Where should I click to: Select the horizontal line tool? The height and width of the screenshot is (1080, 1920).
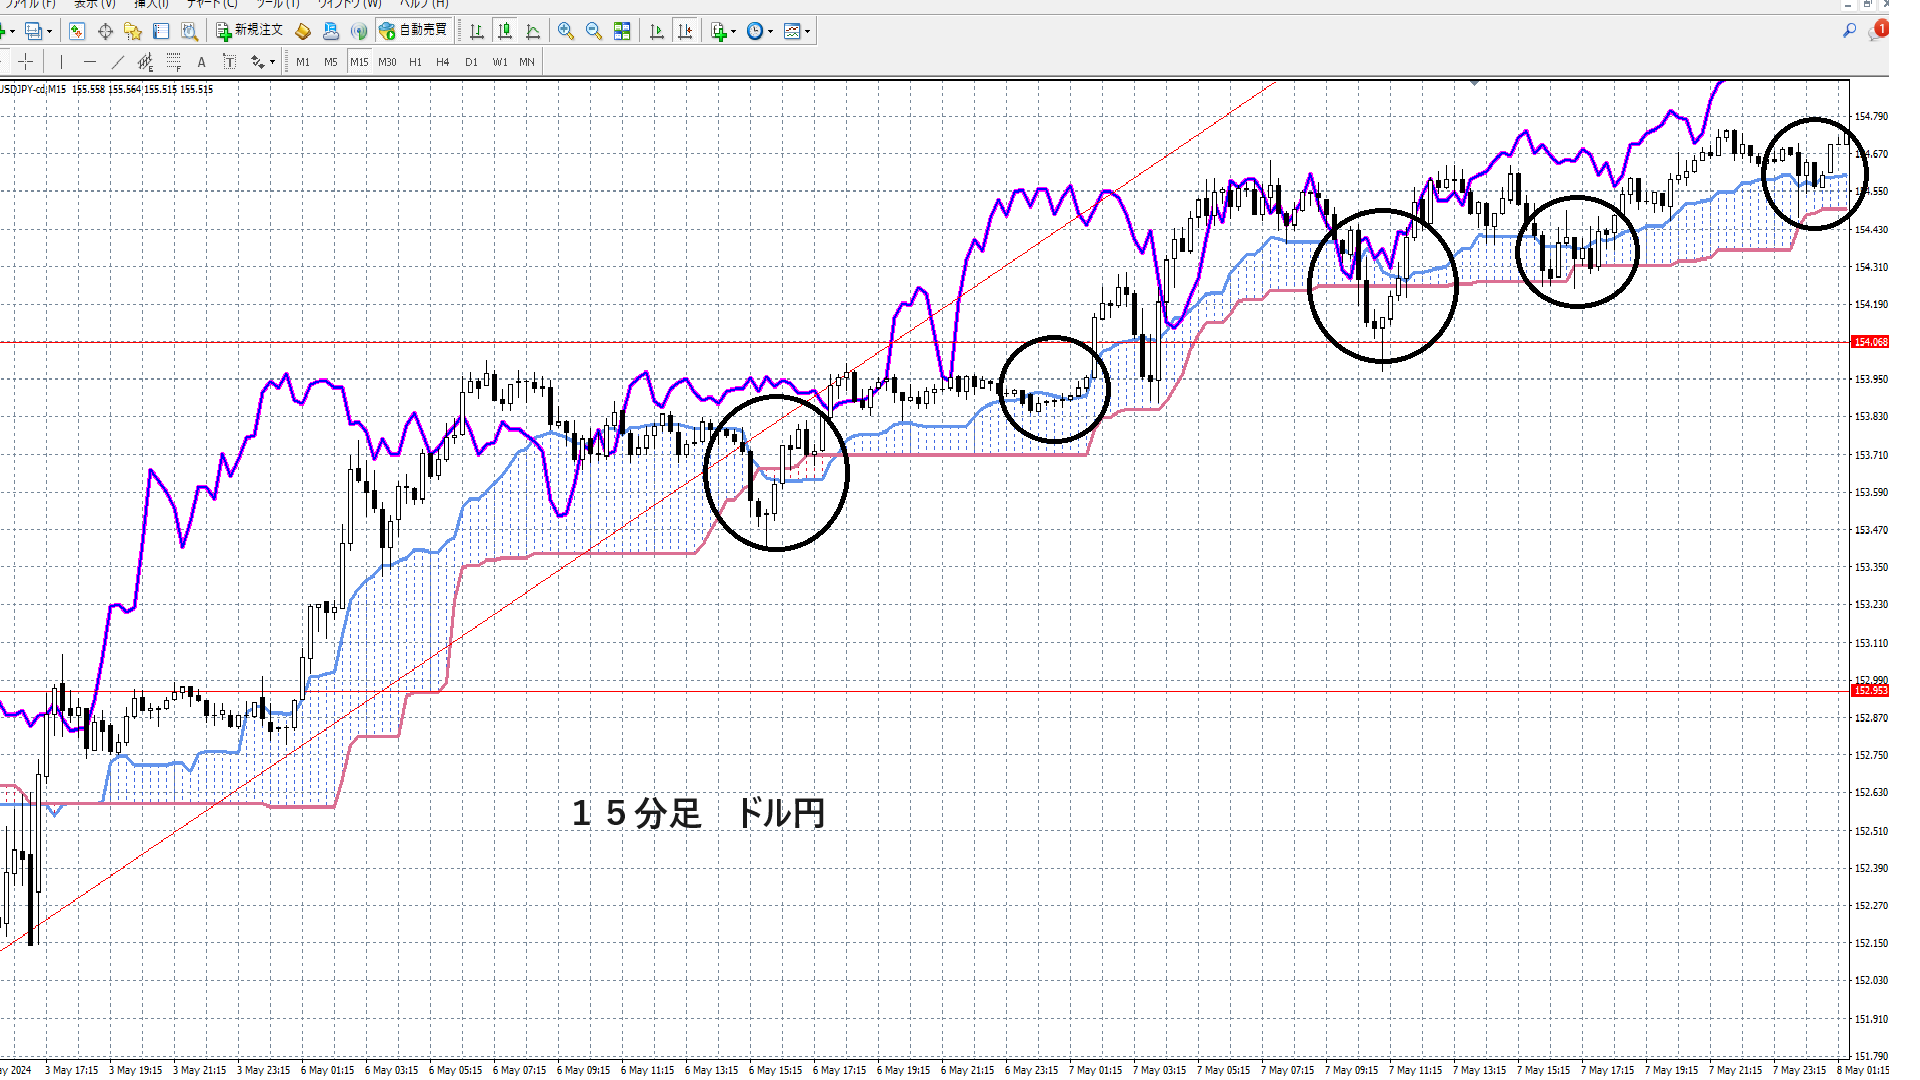click(89, 62)
